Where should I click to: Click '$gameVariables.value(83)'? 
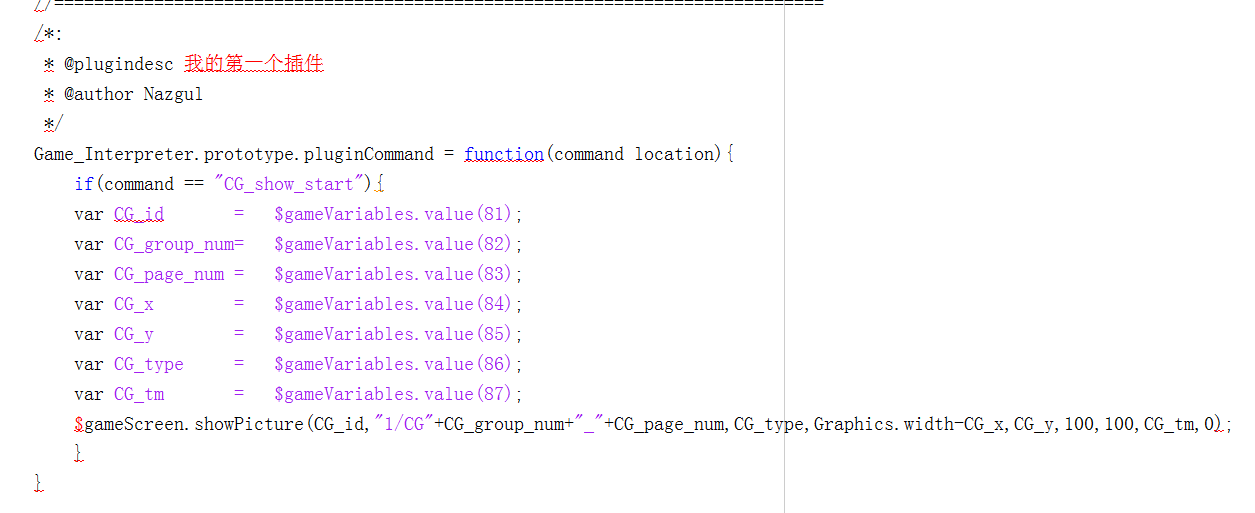pyautogui.click(x=394, y=274)
